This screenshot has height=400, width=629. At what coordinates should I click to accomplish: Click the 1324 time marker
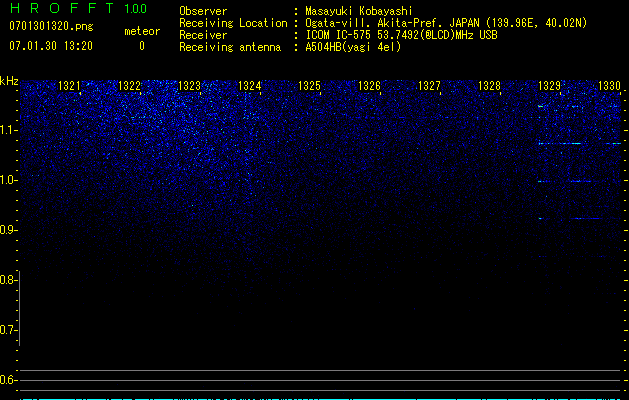tap(250, 86)
